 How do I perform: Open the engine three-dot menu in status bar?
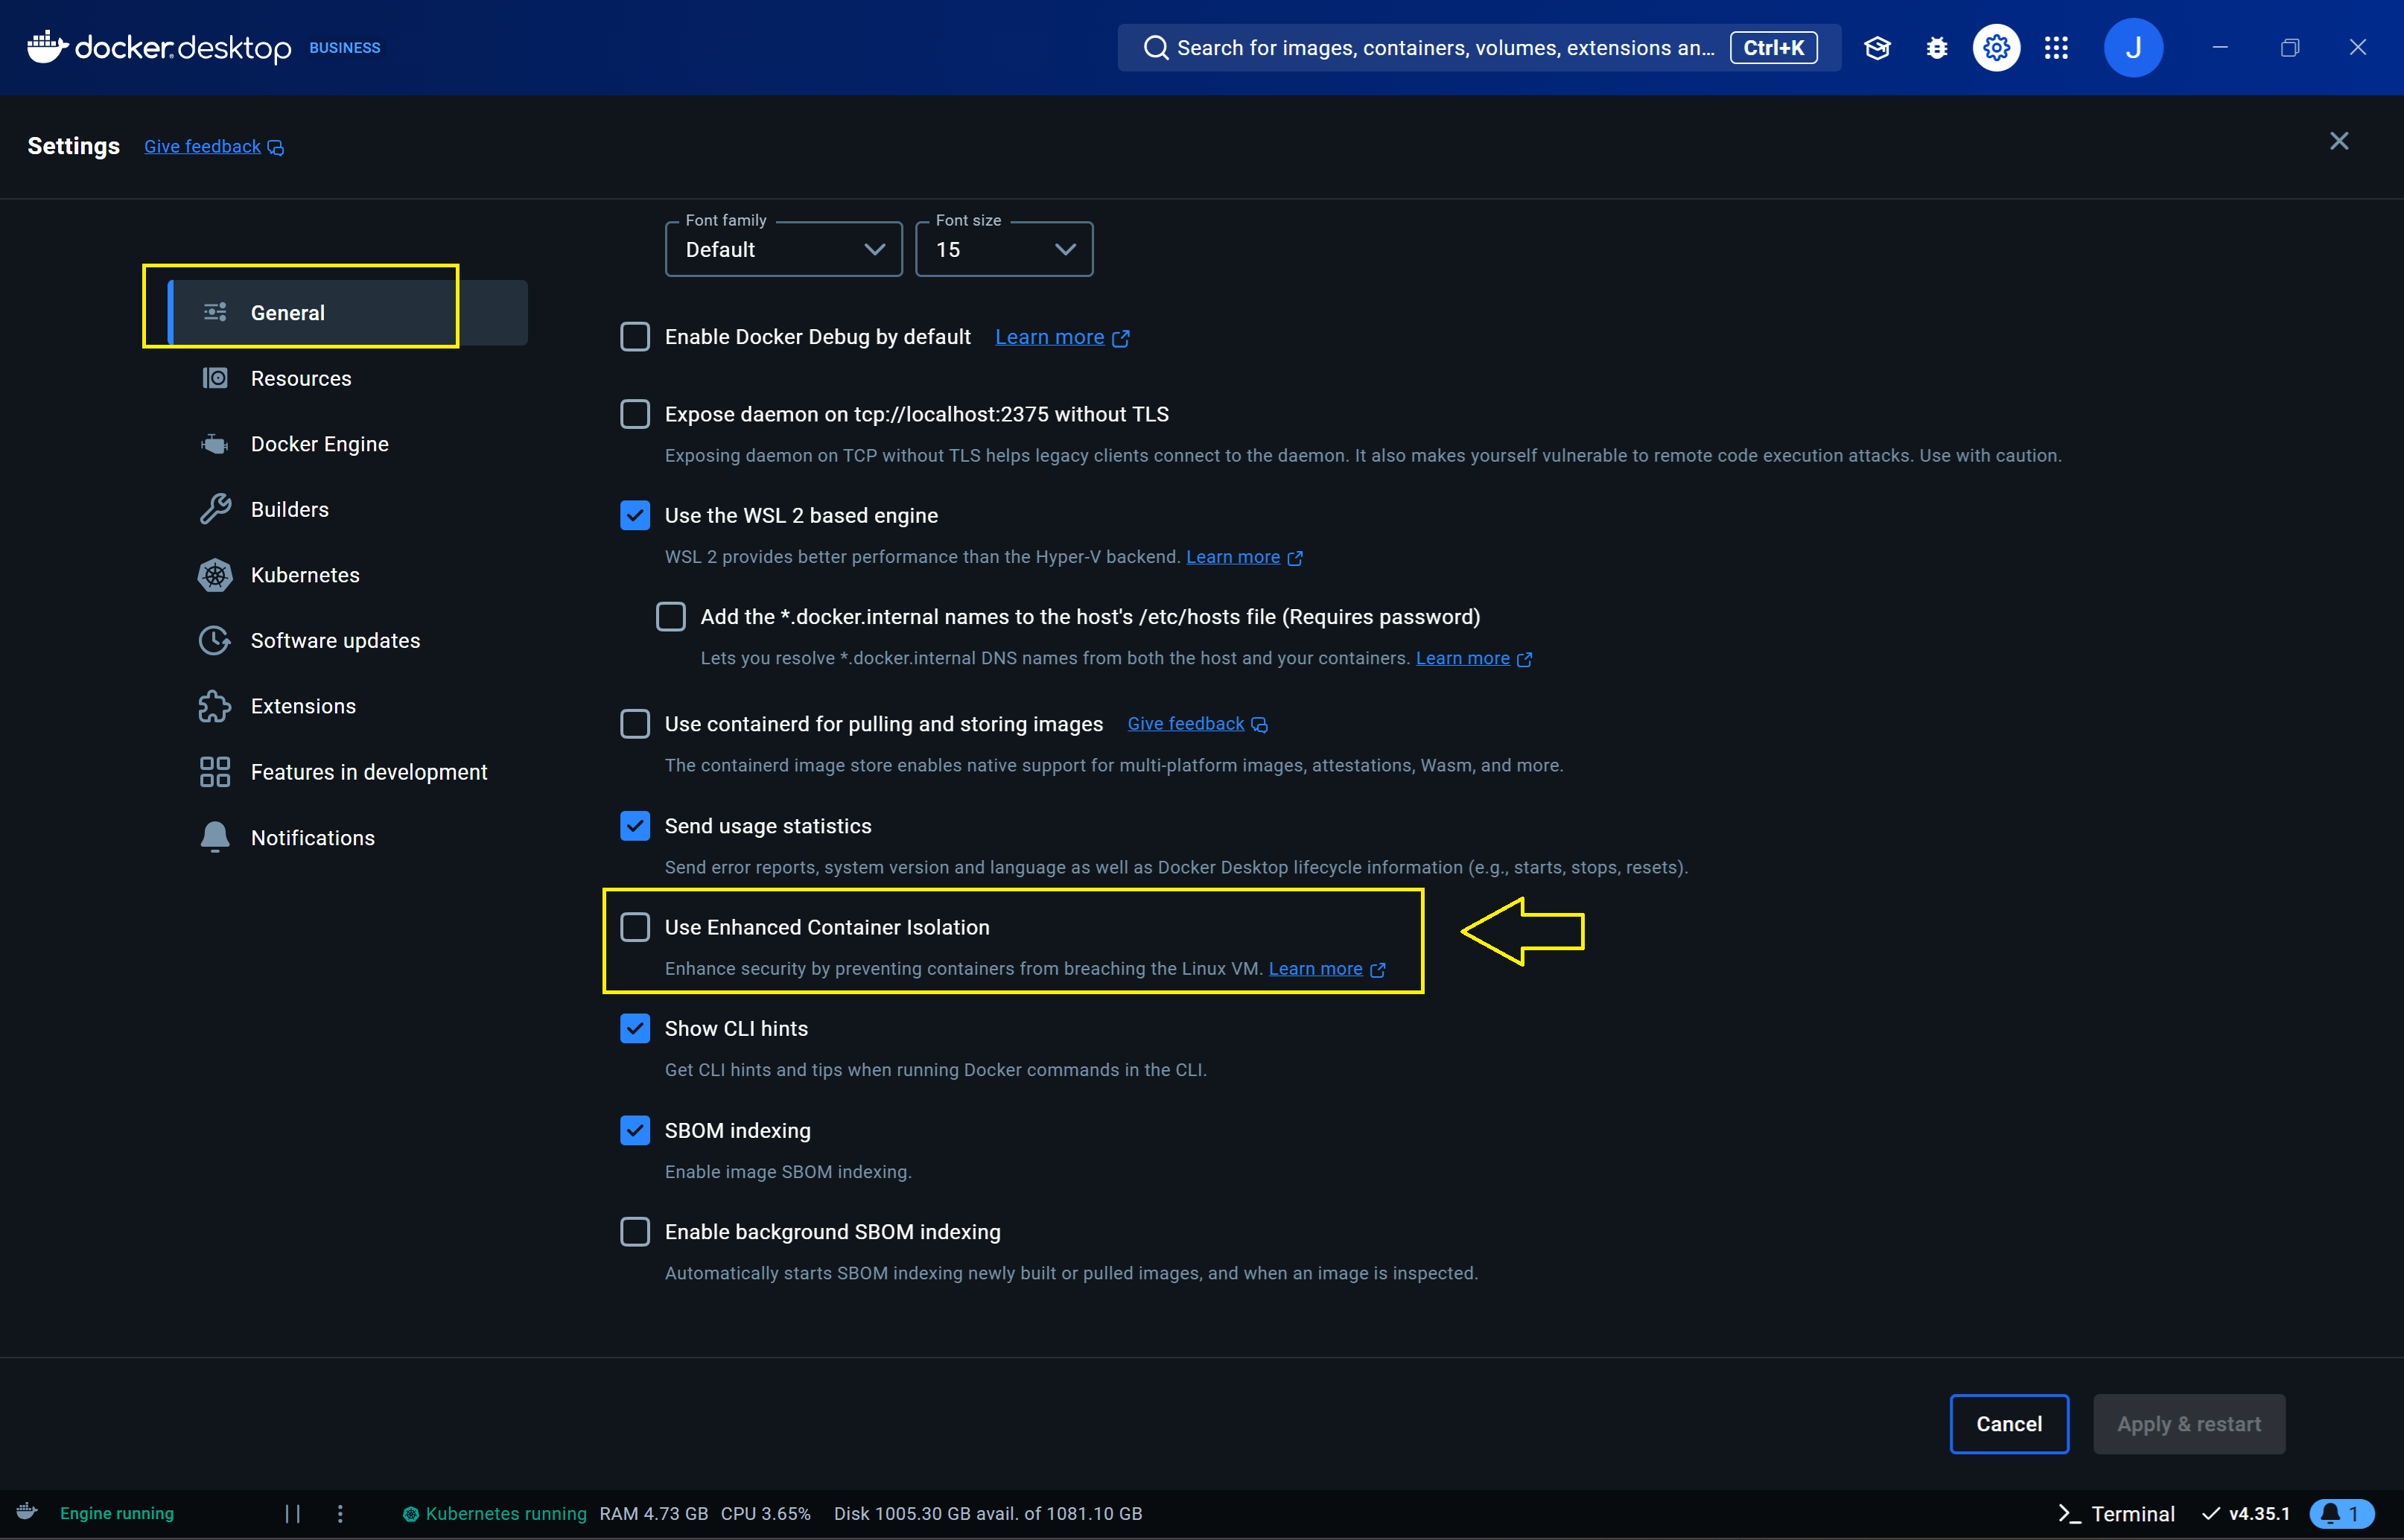coord(340,1513)
